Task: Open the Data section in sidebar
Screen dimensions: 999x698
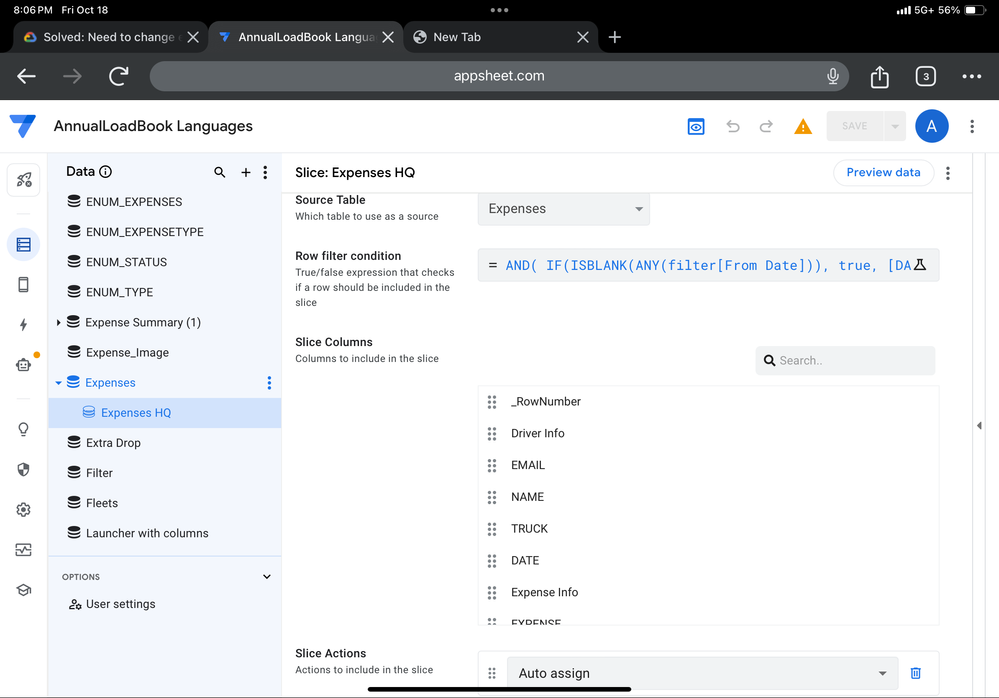Action: coord(24,245)
